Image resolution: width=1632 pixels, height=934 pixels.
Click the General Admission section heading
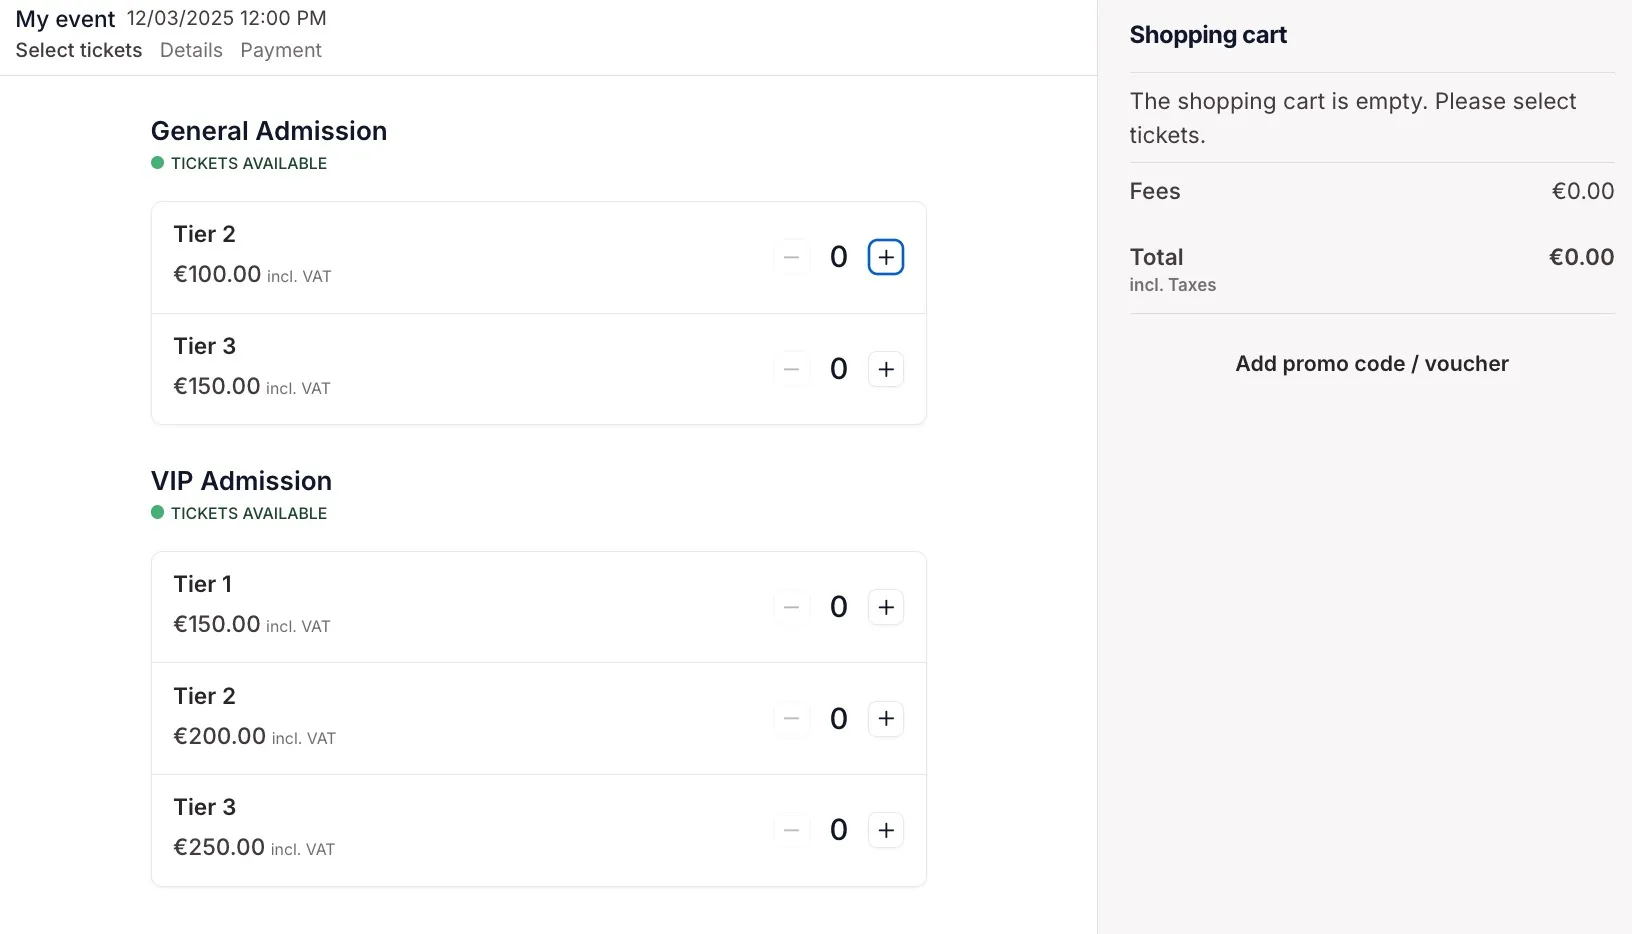coord(269,131)
